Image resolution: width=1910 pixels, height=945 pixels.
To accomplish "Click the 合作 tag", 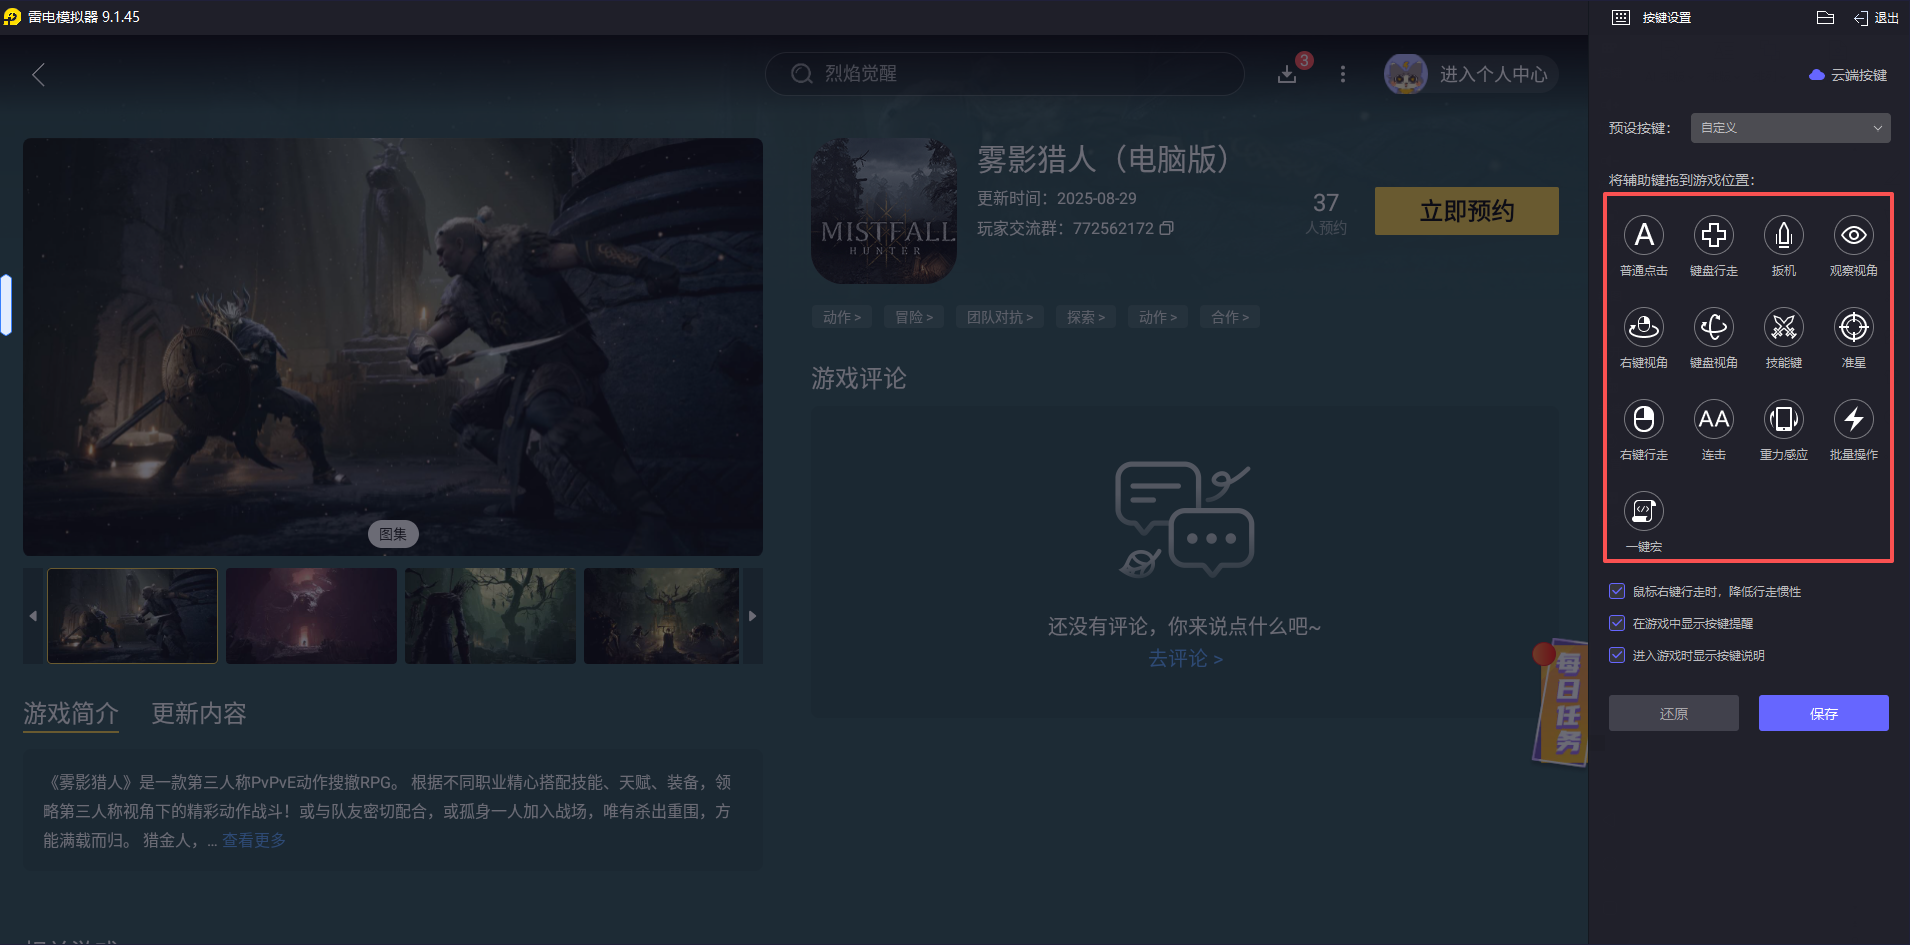I will pos(1230,317).
